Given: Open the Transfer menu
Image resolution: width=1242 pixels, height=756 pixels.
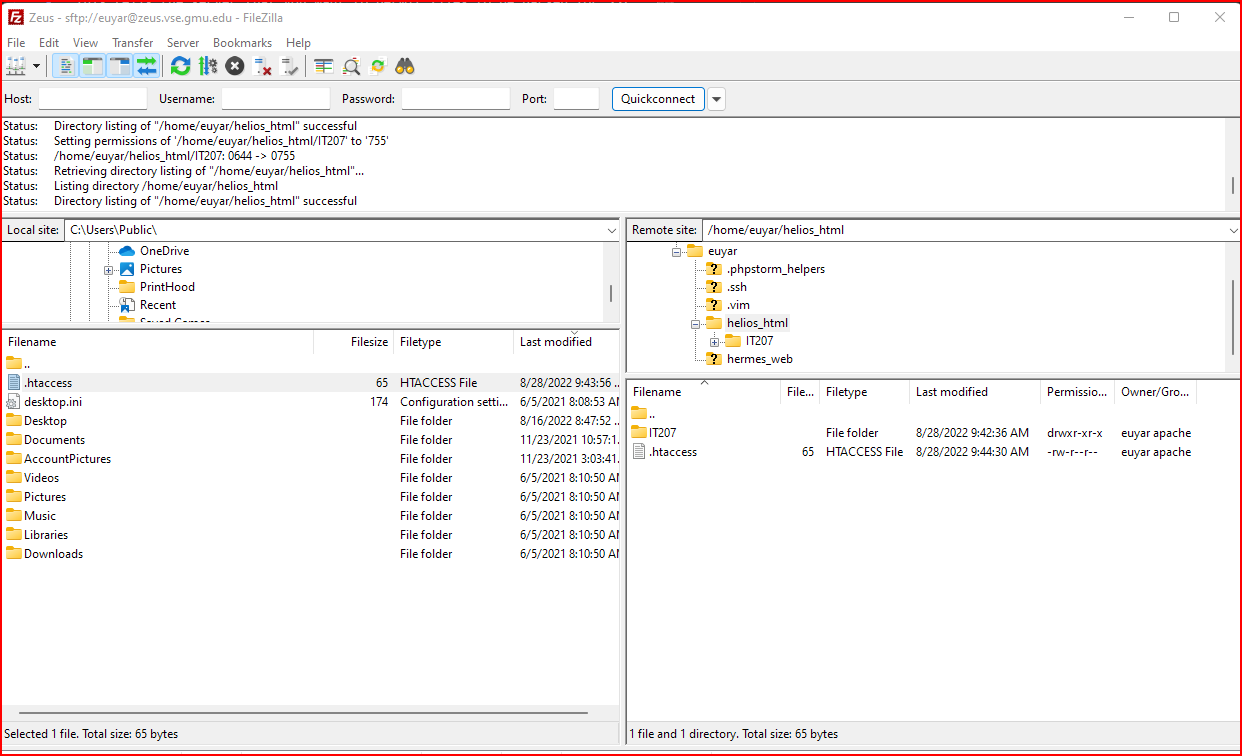Looking at the screenshot, I should pyautogui.click(x=132, y=42).
